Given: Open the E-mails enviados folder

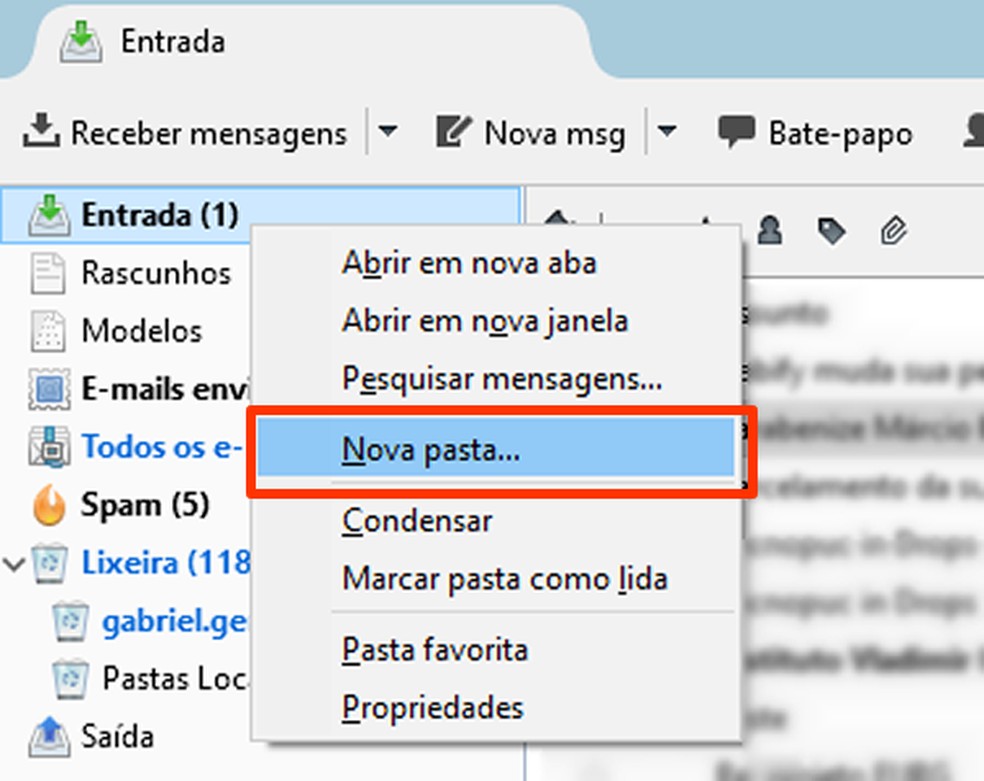Looking at the screenshot, I should 166,389.
